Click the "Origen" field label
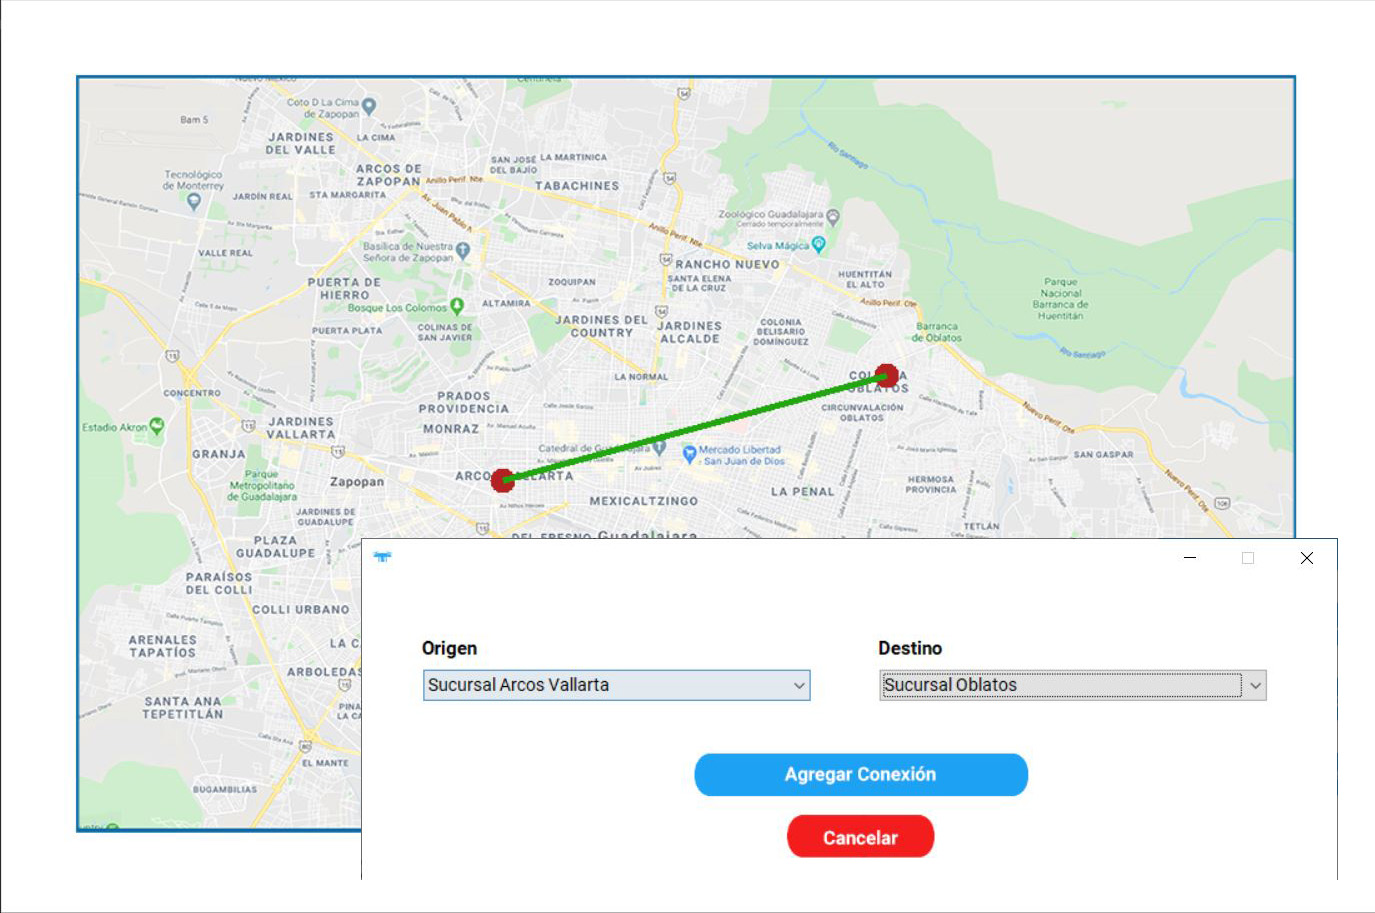1375x913 pixels. click(449, 648)
